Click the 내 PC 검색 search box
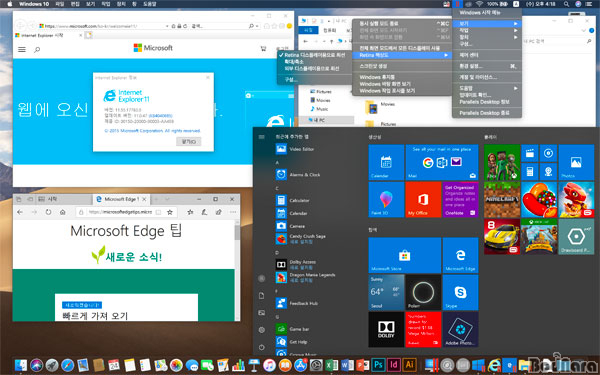This screenshot has width=600, height=375. click(x=557, y=41)
